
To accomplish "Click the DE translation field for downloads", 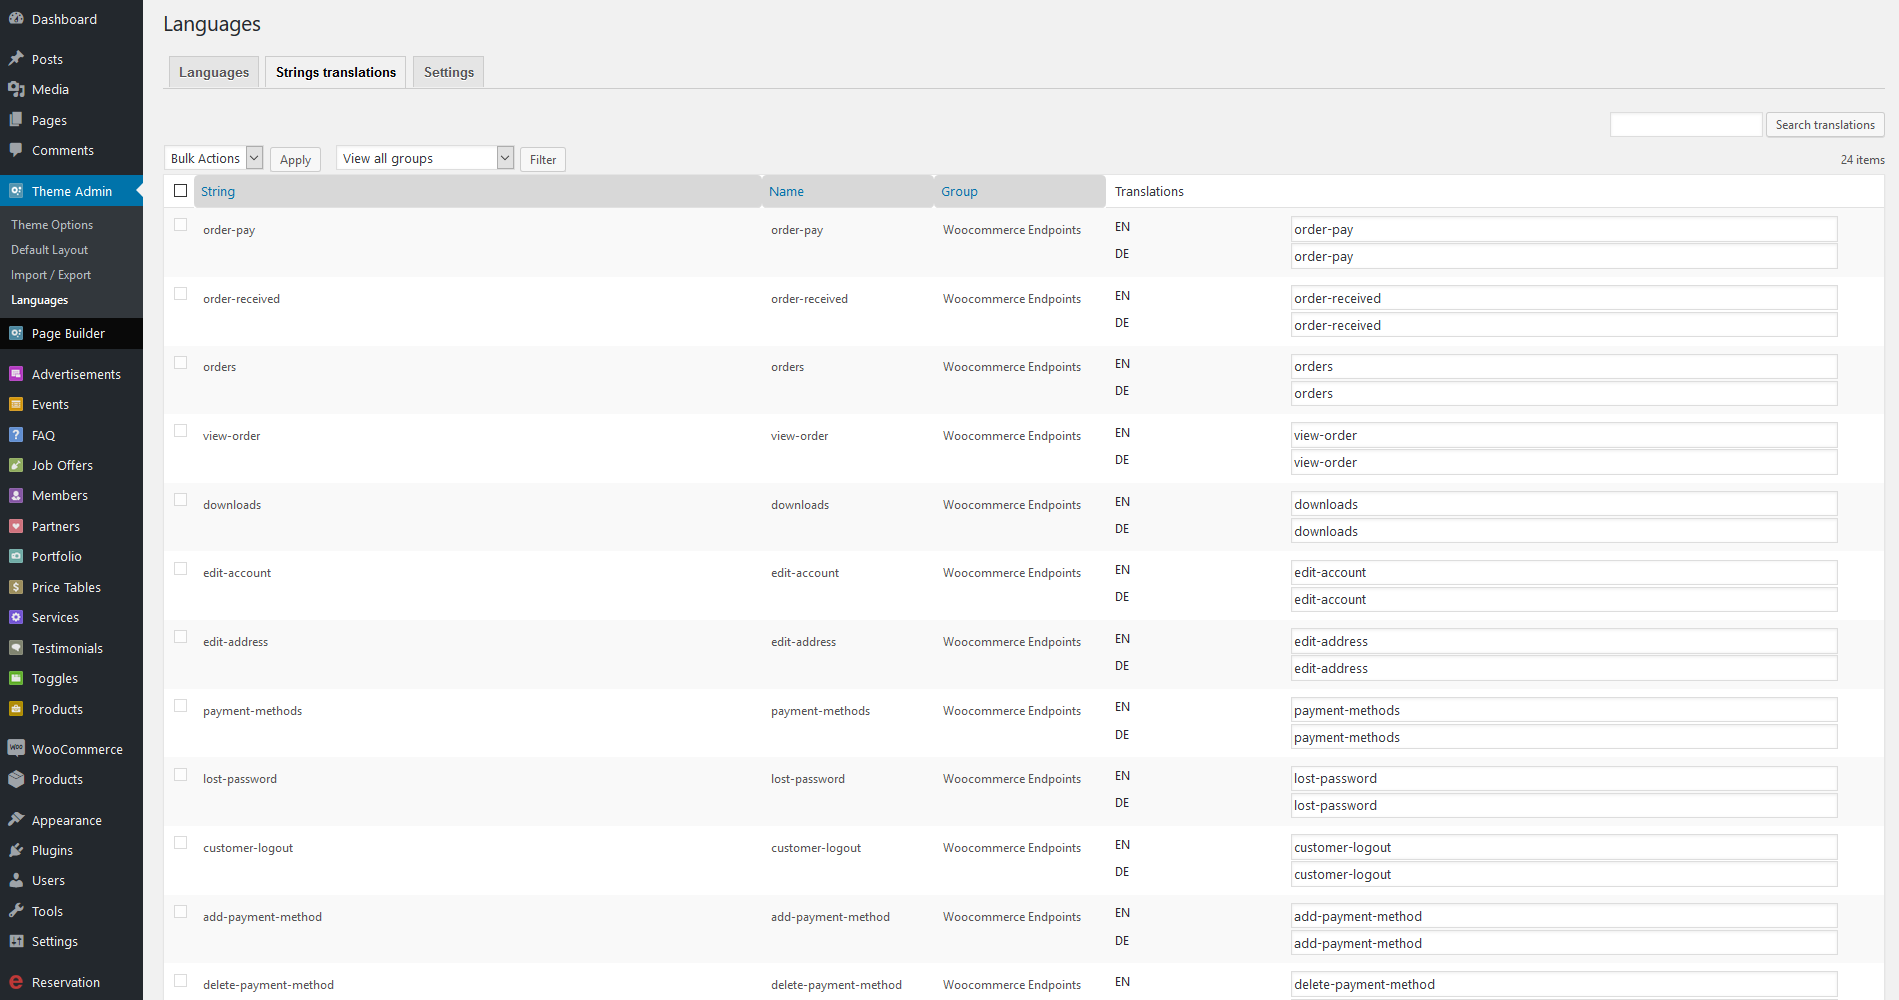I will coord(1564,531).
